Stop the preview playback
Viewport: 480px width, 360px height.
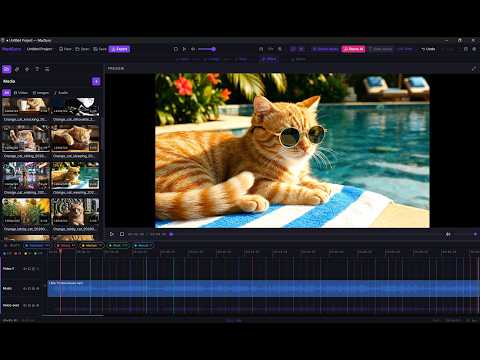122,234
